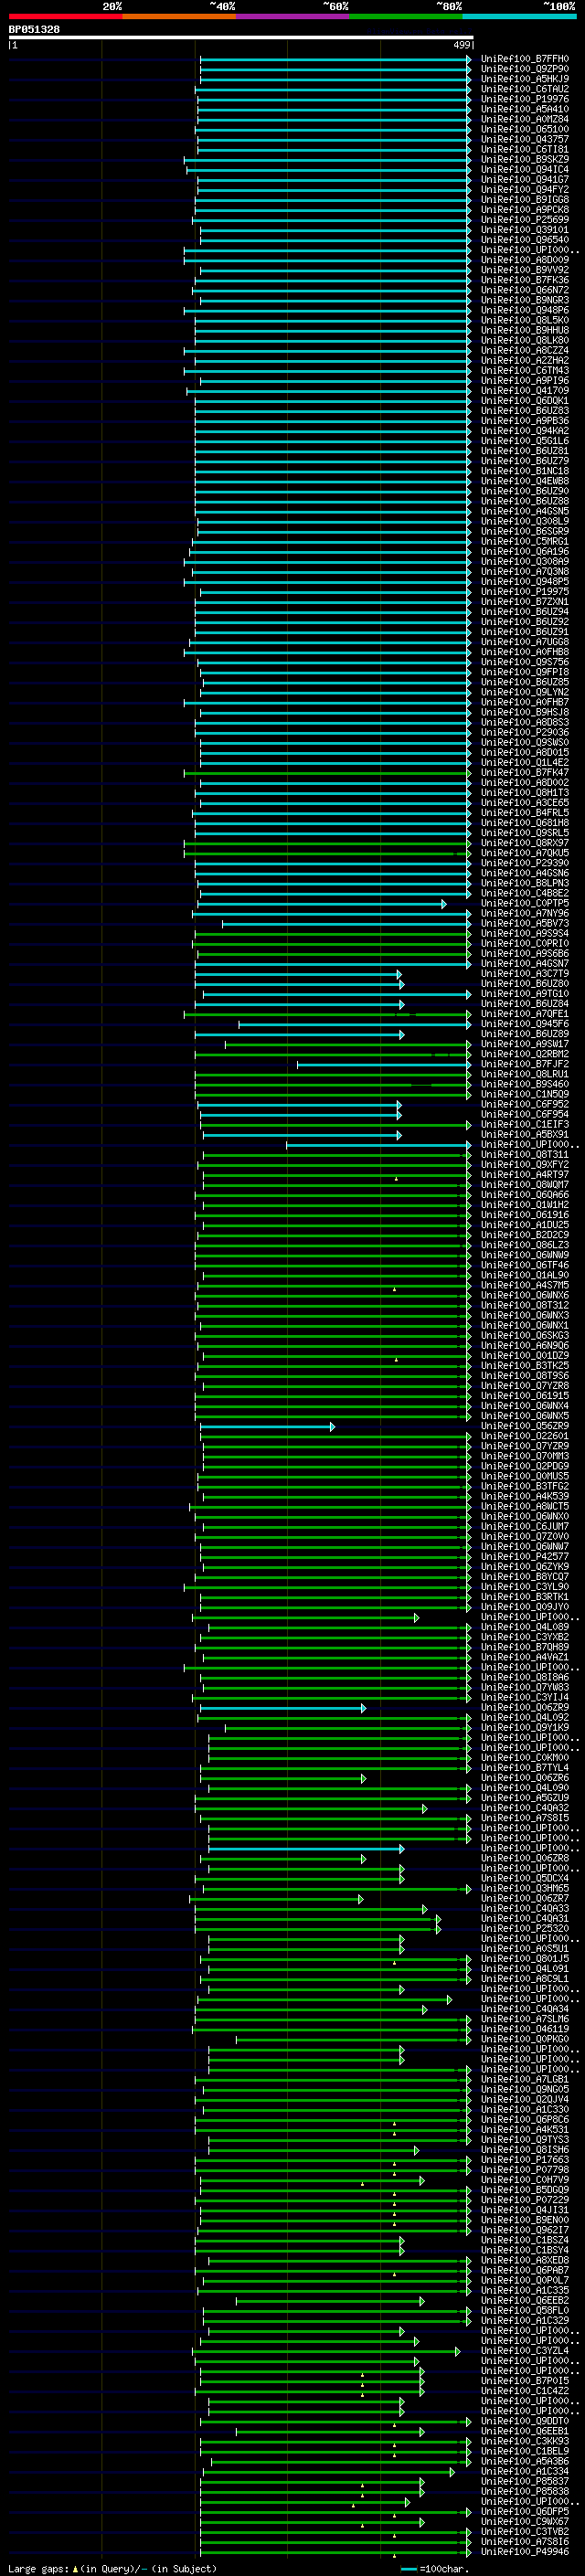Select the UniRef100_Q94FY2 label
585x2576 pixels.
pos(524,190)
